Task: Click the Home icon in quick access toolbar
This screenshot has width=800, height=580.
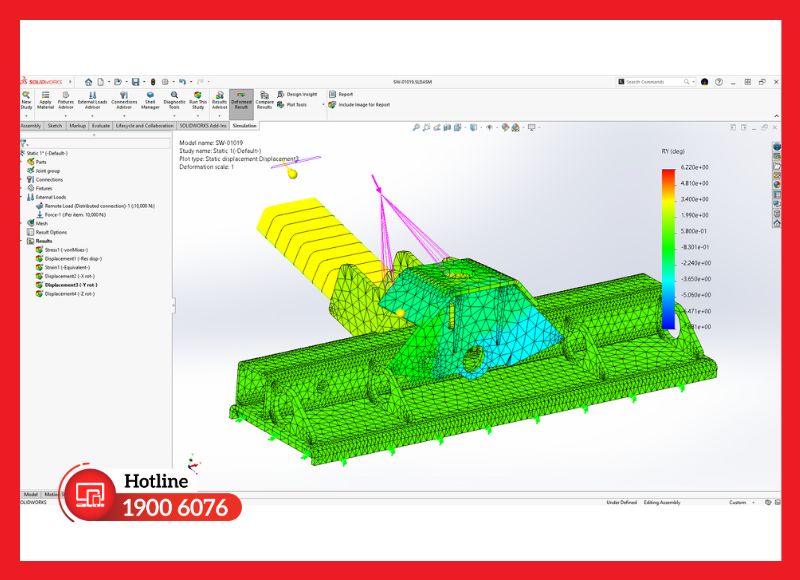Action: click(89, 82)
